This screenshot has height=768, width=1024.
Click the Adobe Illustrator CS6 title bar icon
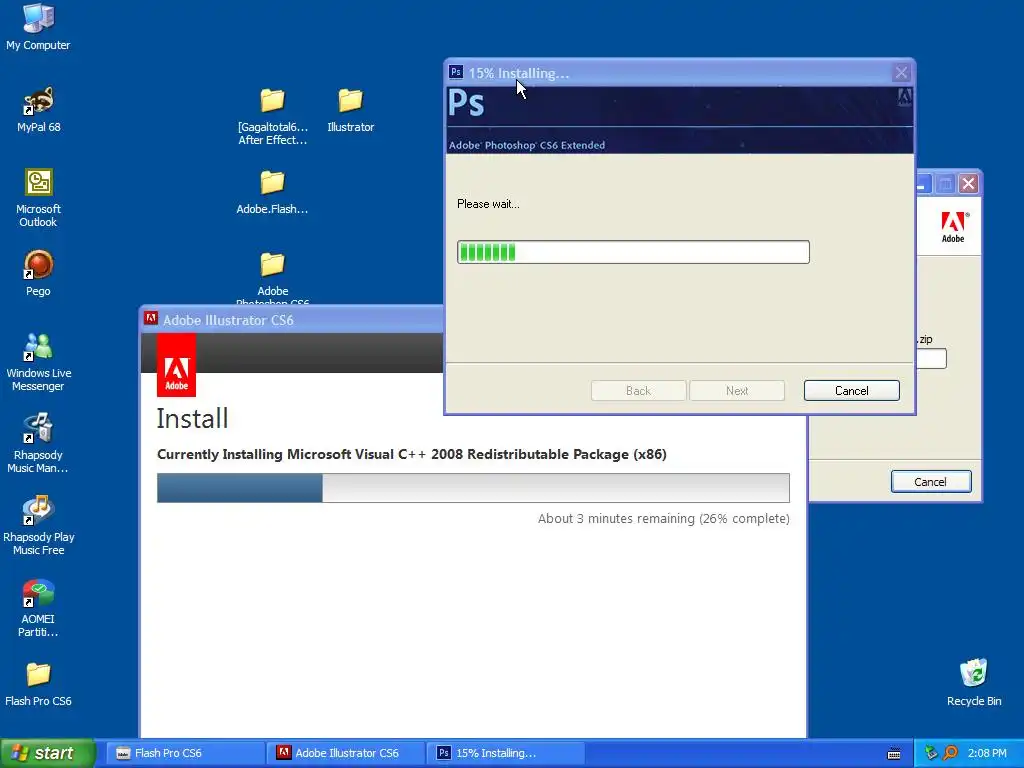click(151, 319)
